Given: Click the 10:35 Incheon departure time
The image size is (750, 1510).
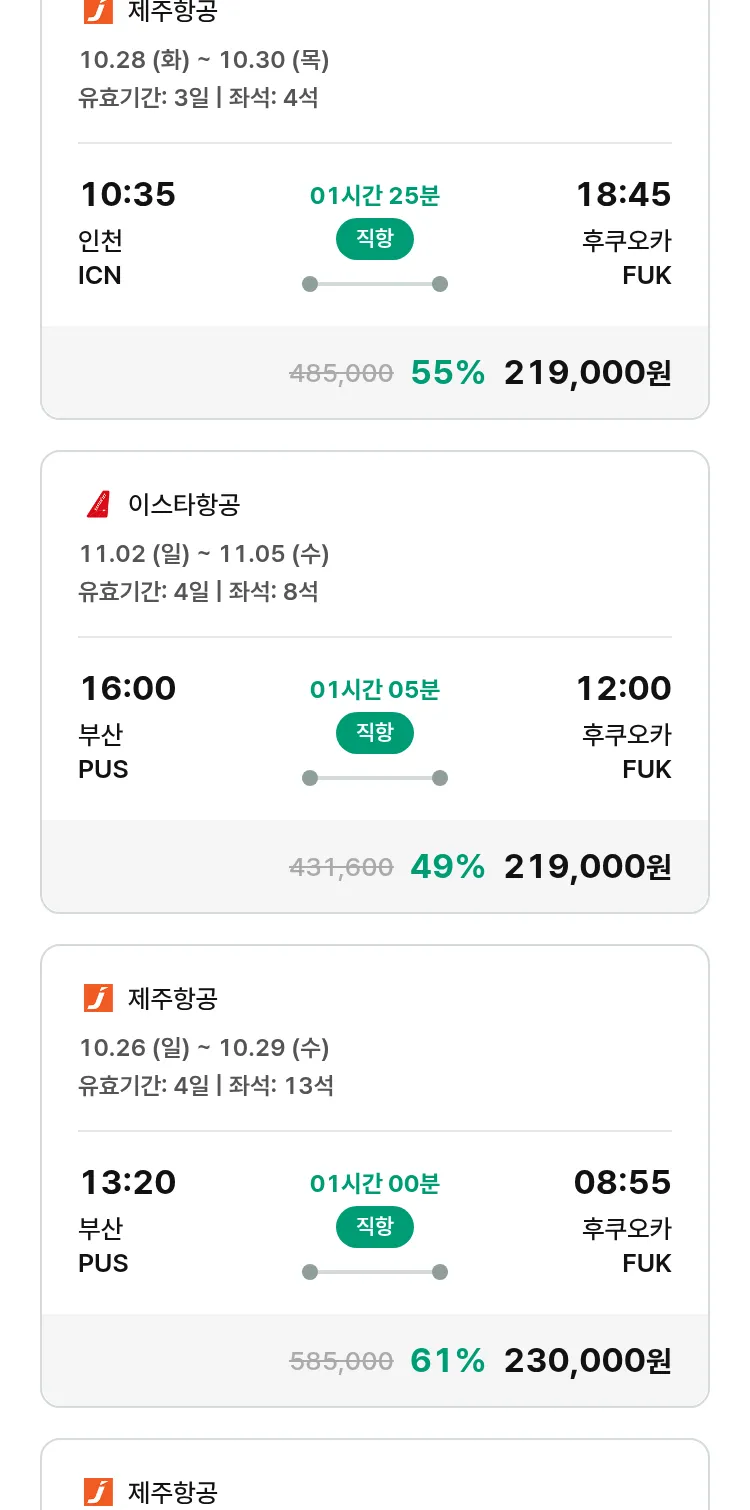Looking at the screenshot, I should (128, 195).
